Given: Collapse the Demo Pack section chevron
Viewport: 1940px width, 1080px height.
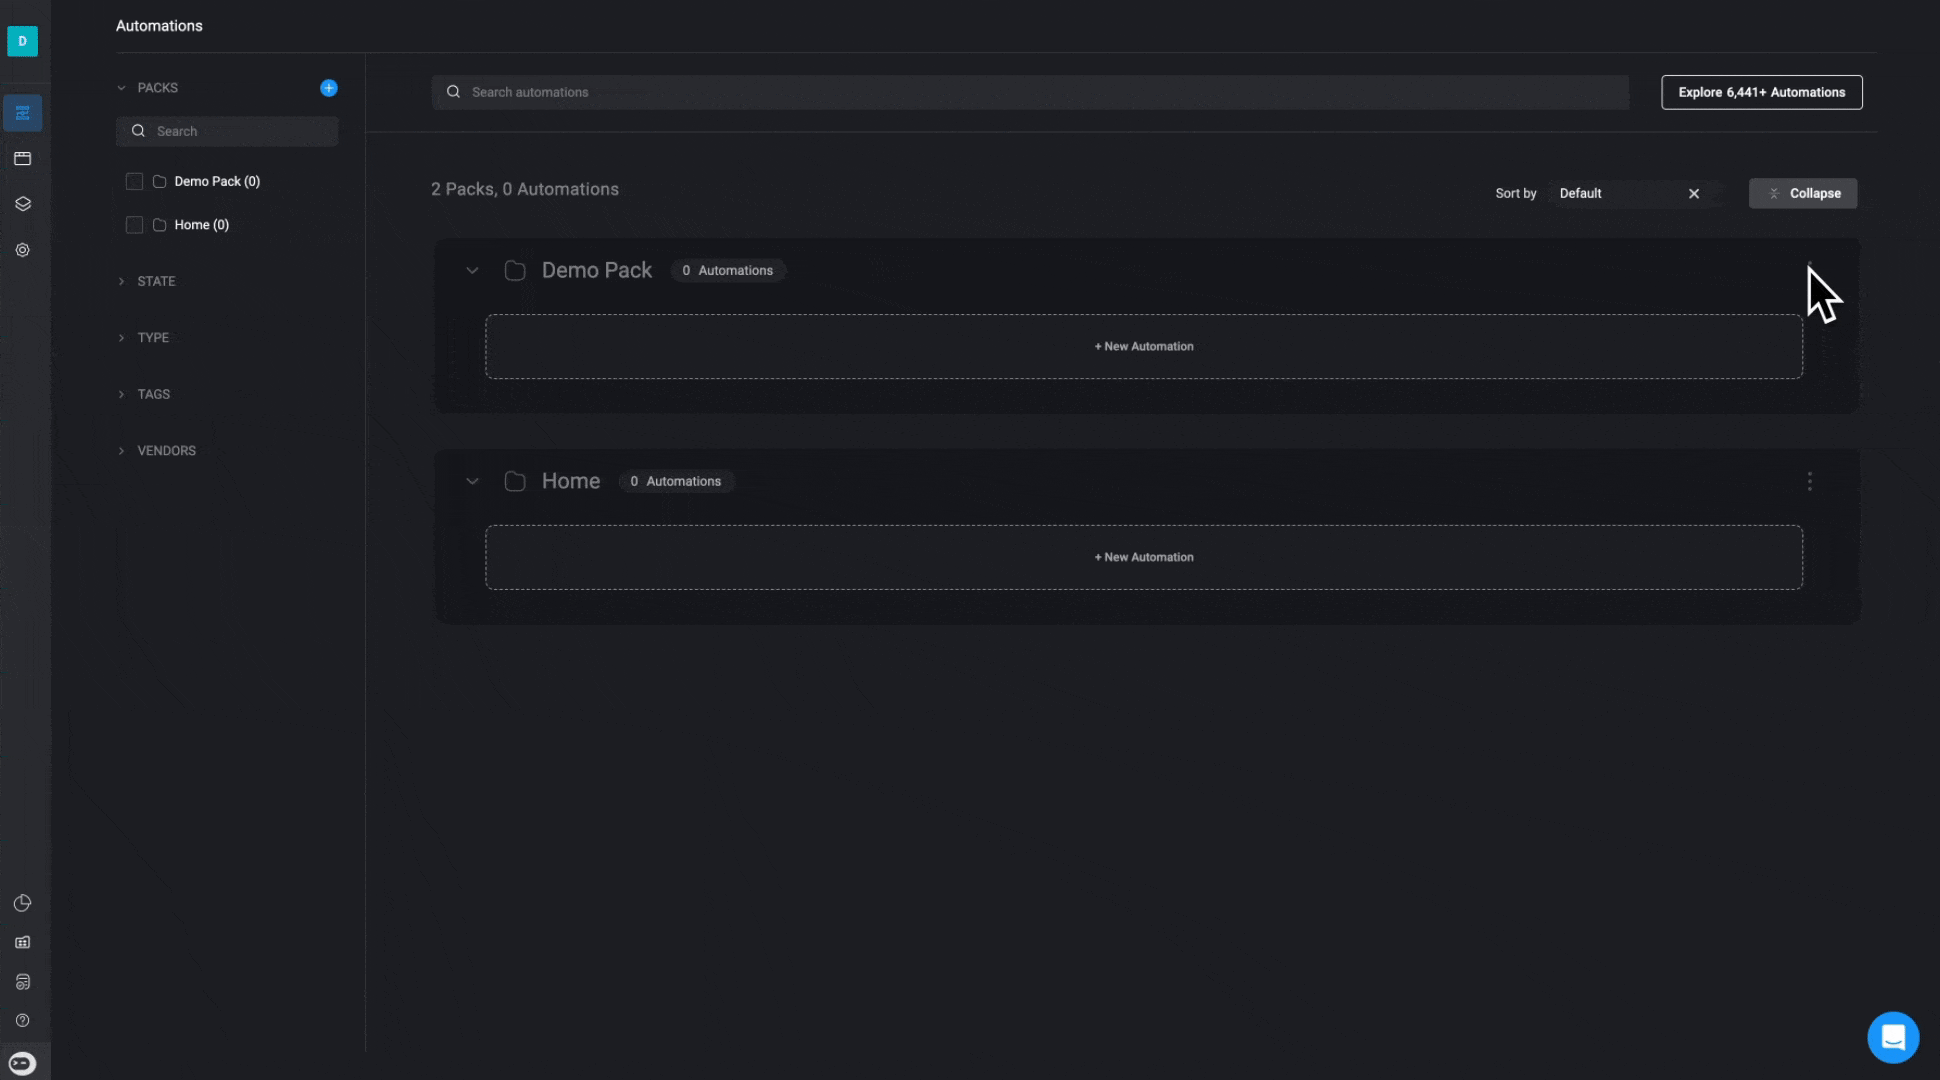Looking at the screenshot, I should (x=472, y=271).
